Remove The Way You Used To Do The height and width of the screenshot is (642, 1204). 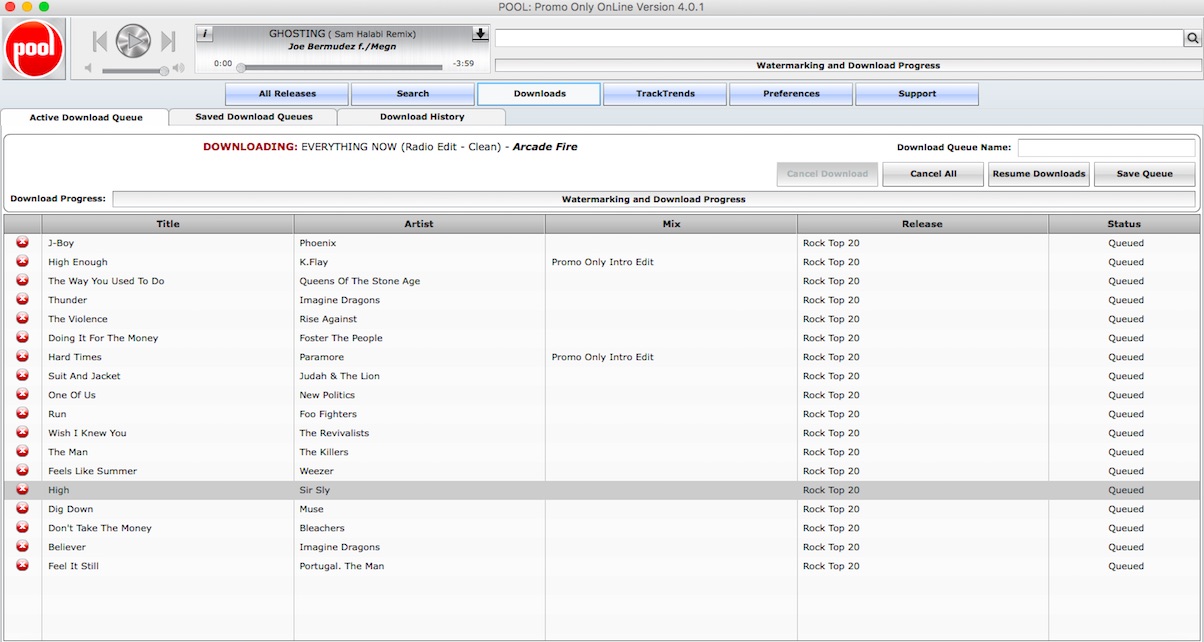click(22, 281)
